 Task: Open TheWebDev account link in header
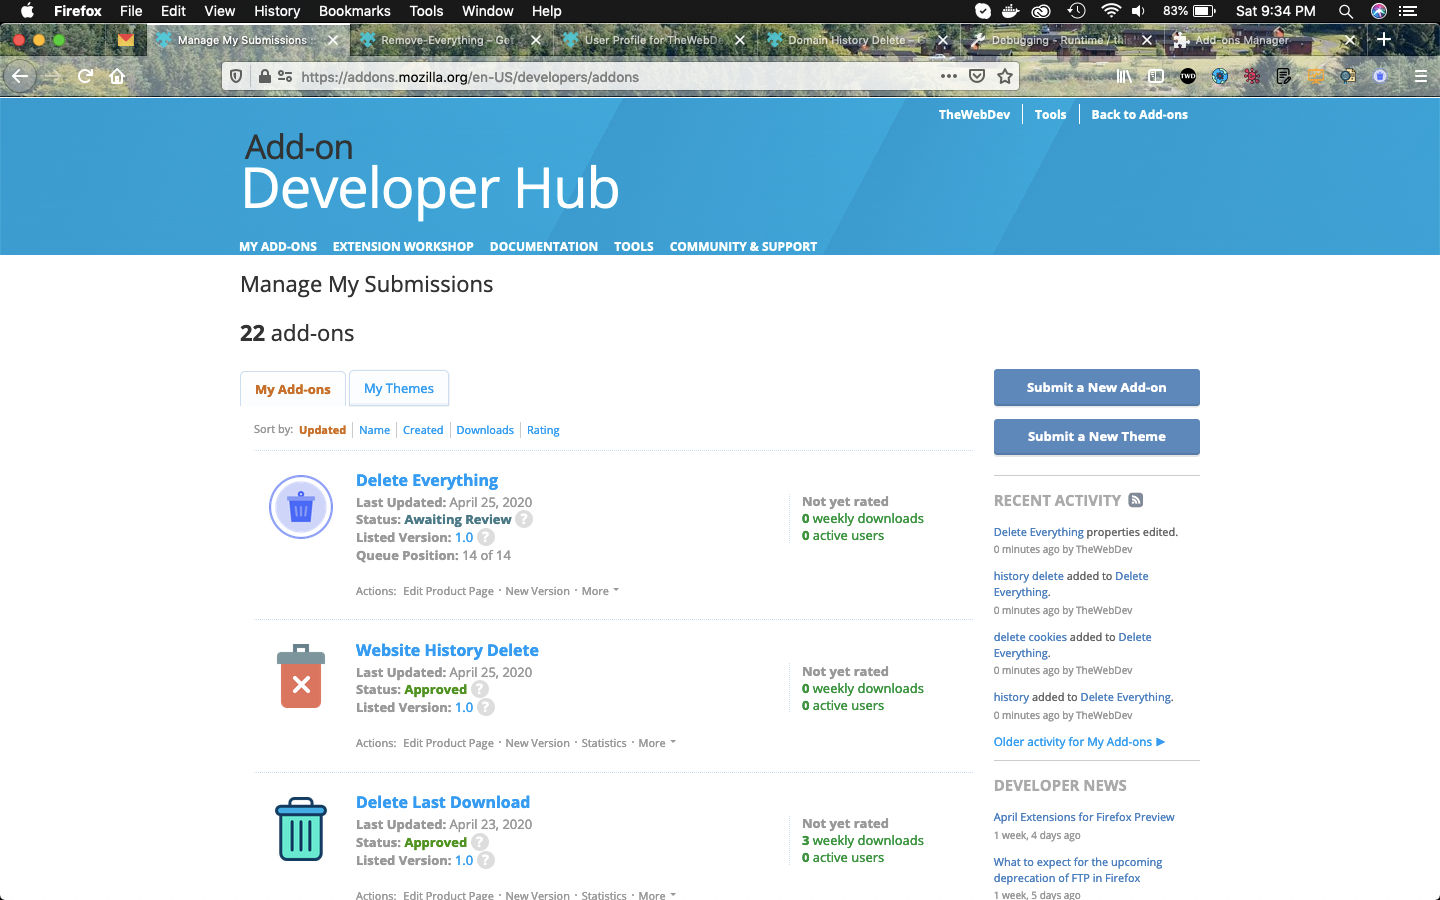pyautogui.click(x=974, y=115)
